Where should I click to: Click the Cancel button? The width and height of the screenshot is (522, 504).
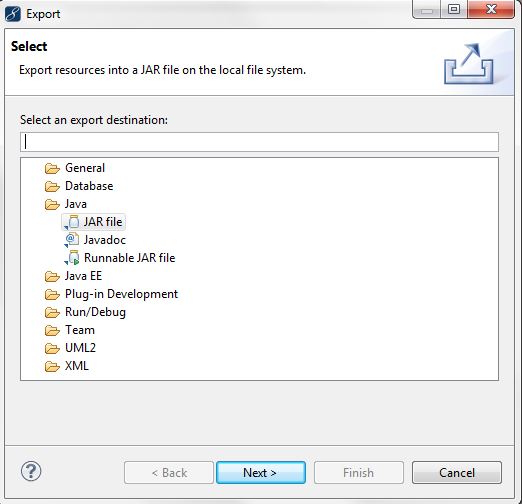[457, 473]
